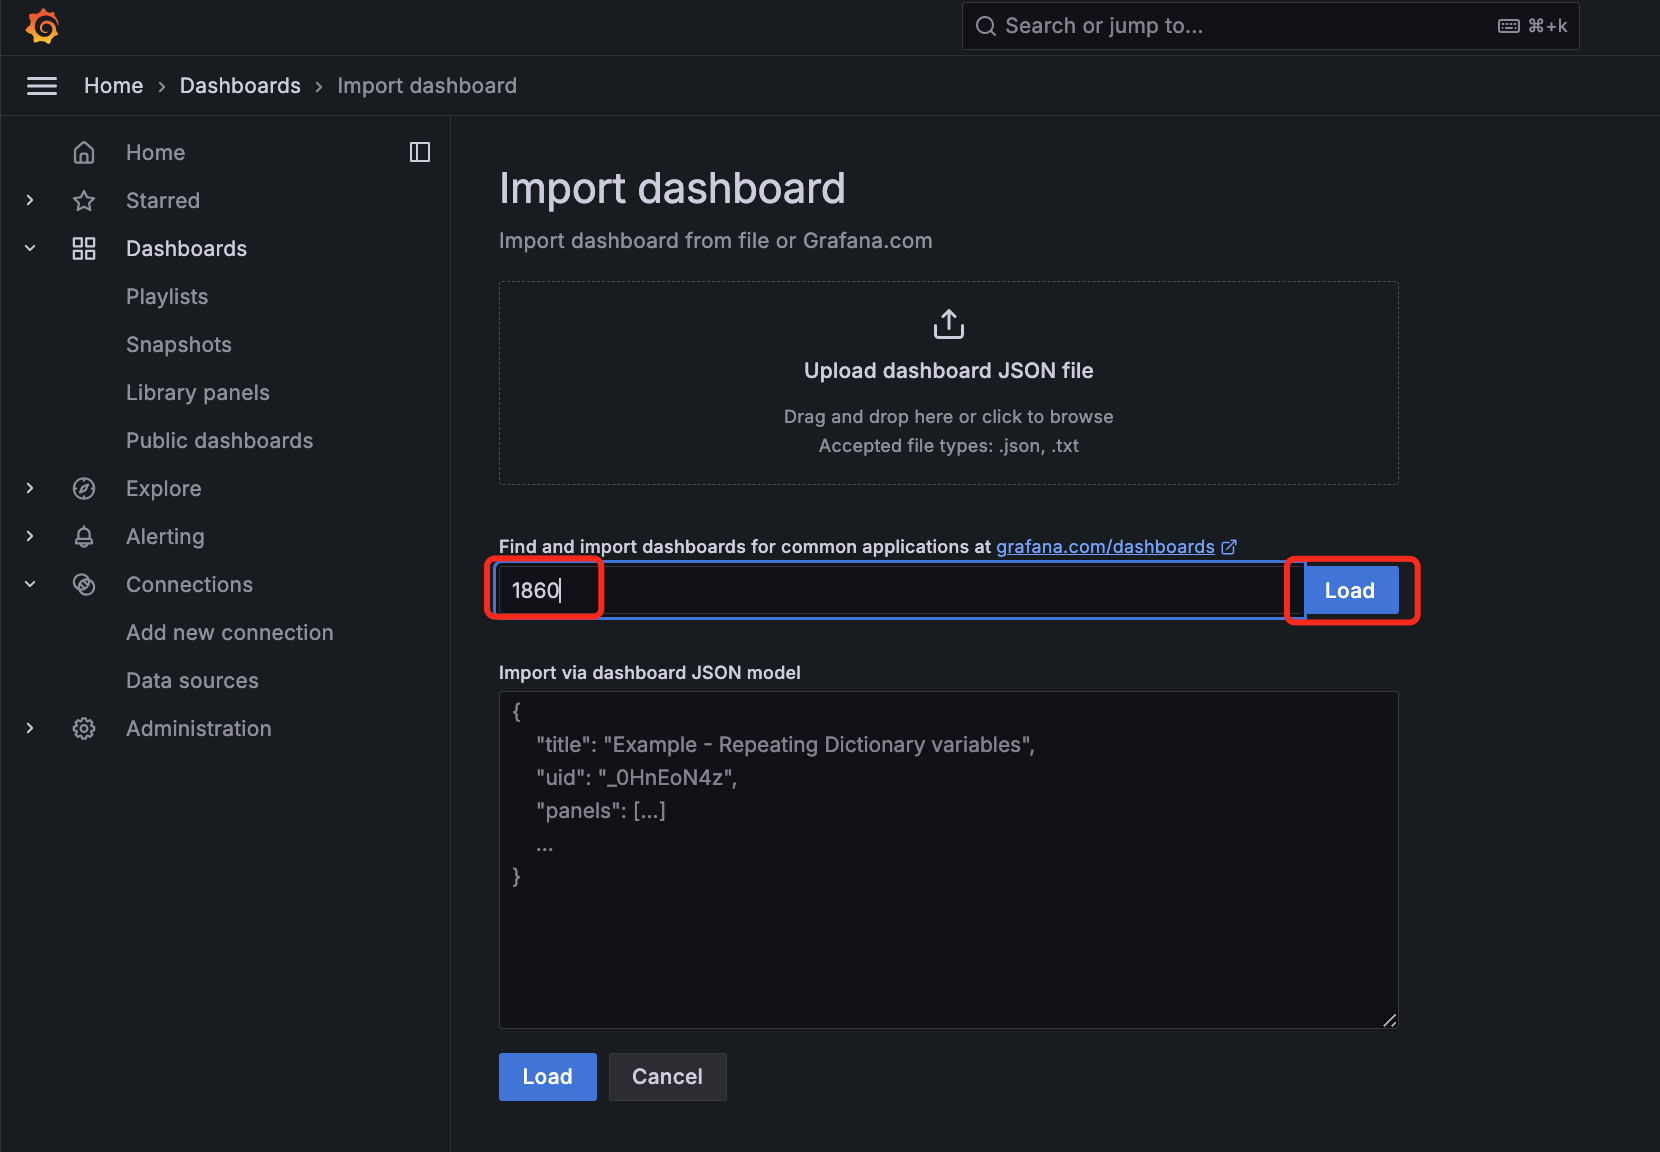Expand the Starred section chevron
This screenshot has width=1660, height=1152.
click(30, 200)
